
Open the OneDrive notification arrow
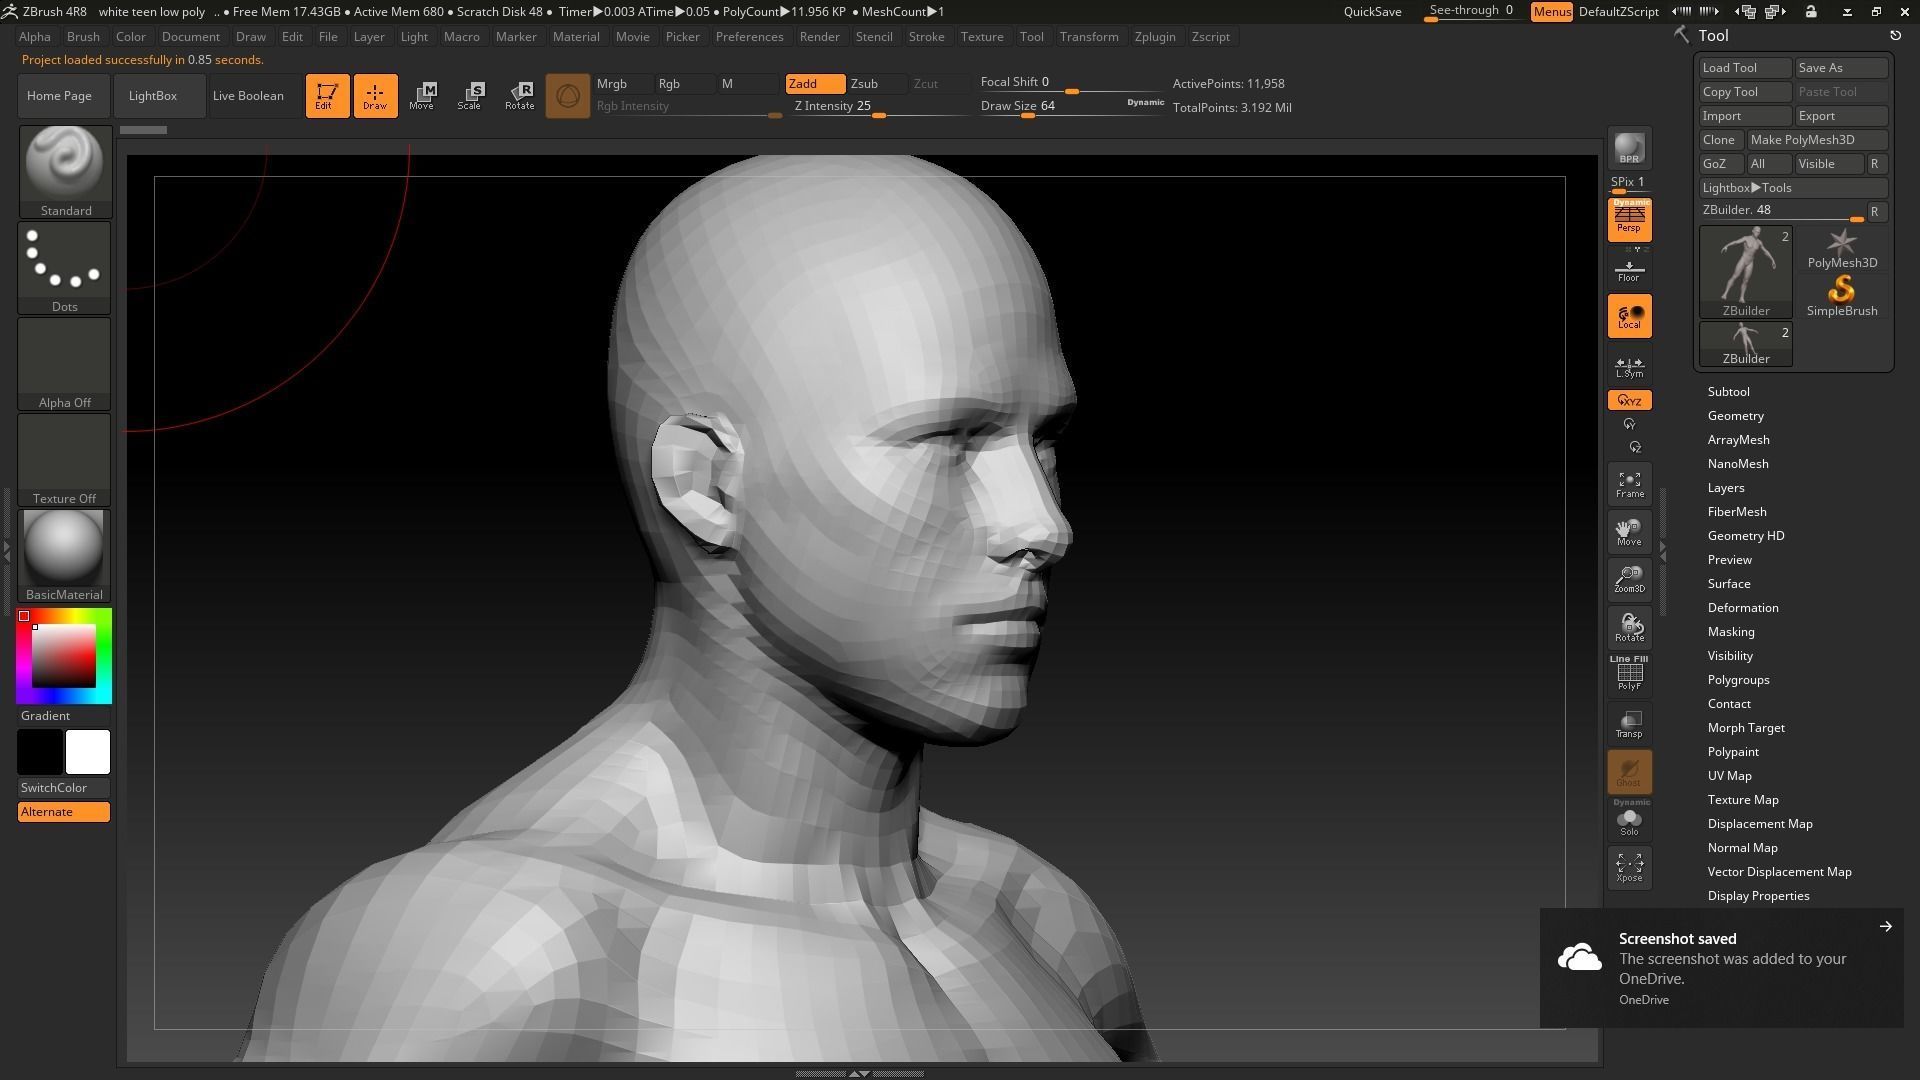1885,926
